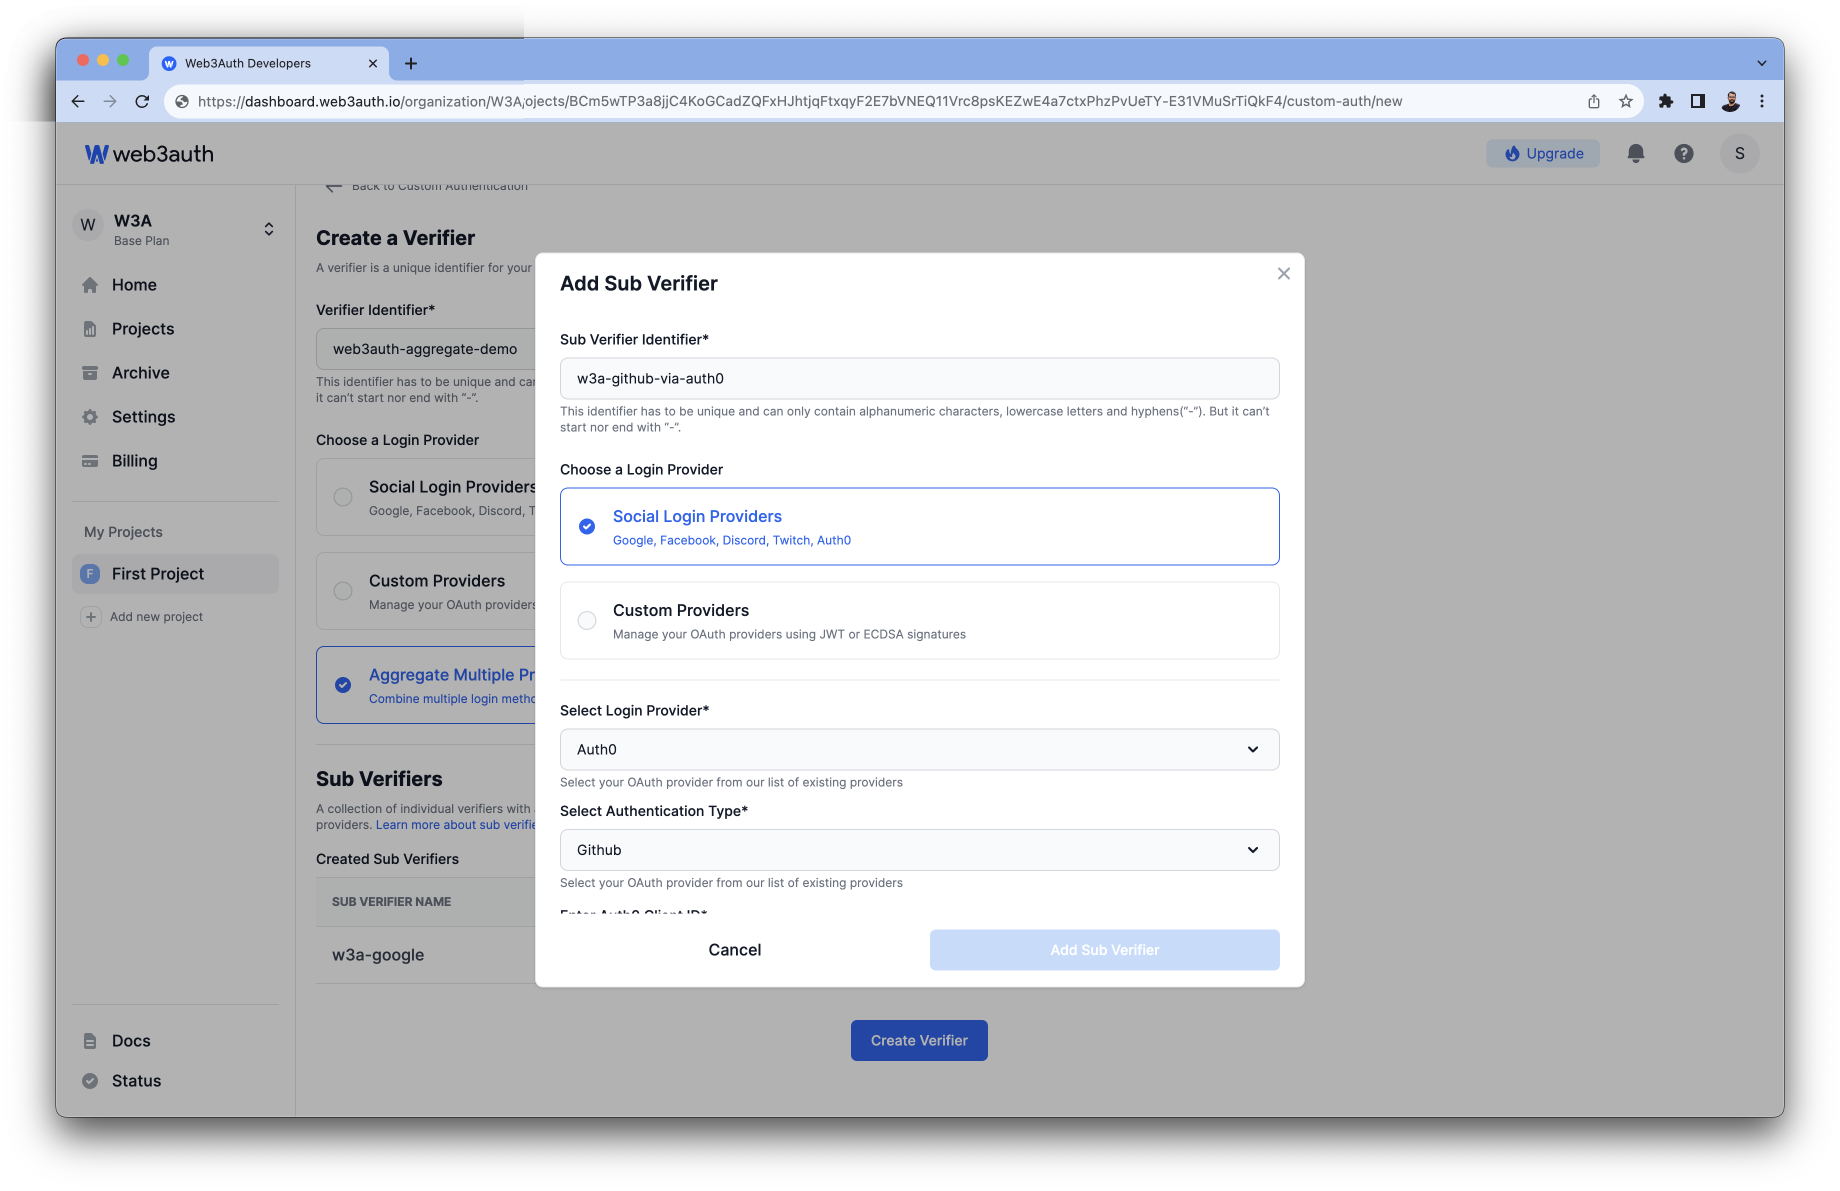Open a new browser tab
Viewport: 1840px width, 1191px height.
[x=411, y=63]
